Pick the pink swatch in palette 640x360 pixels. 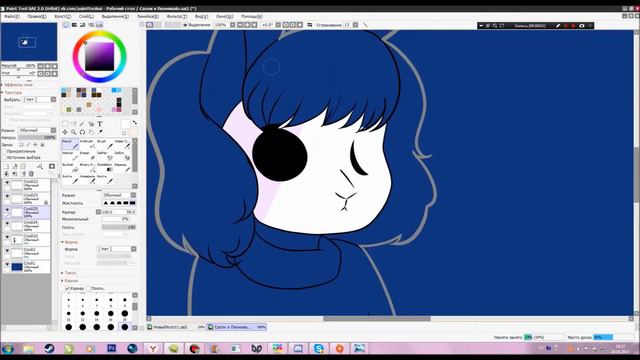coord(99,110)
